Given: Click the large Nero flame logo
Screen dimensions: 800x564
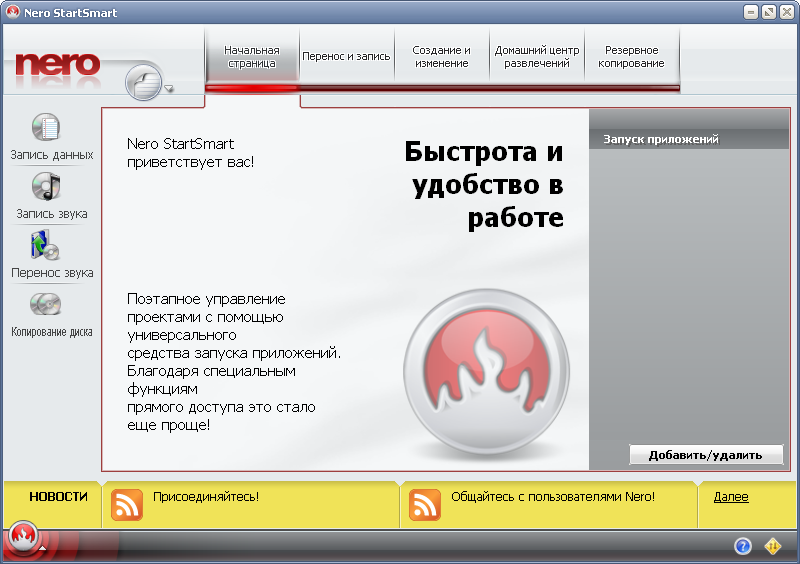Looking at the screenshot, I should 486,372.
